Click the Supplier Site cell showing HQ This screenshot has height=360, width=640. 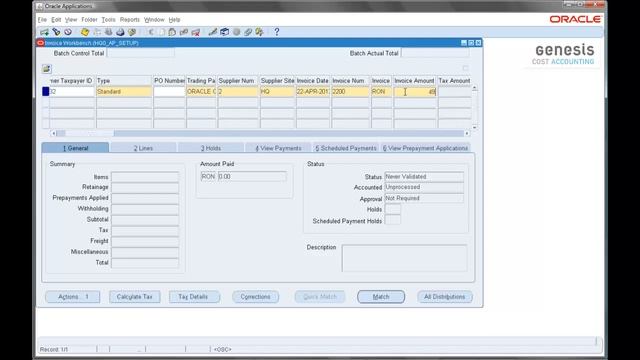(278, 92)
